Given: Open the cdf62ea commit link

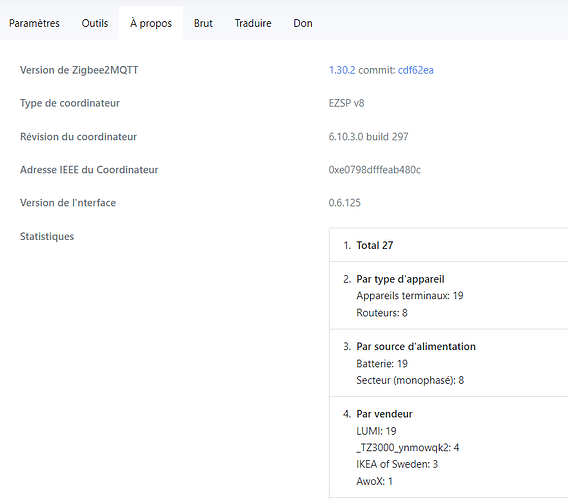Looking at the screenshot, I should click(x=415, y=70).
